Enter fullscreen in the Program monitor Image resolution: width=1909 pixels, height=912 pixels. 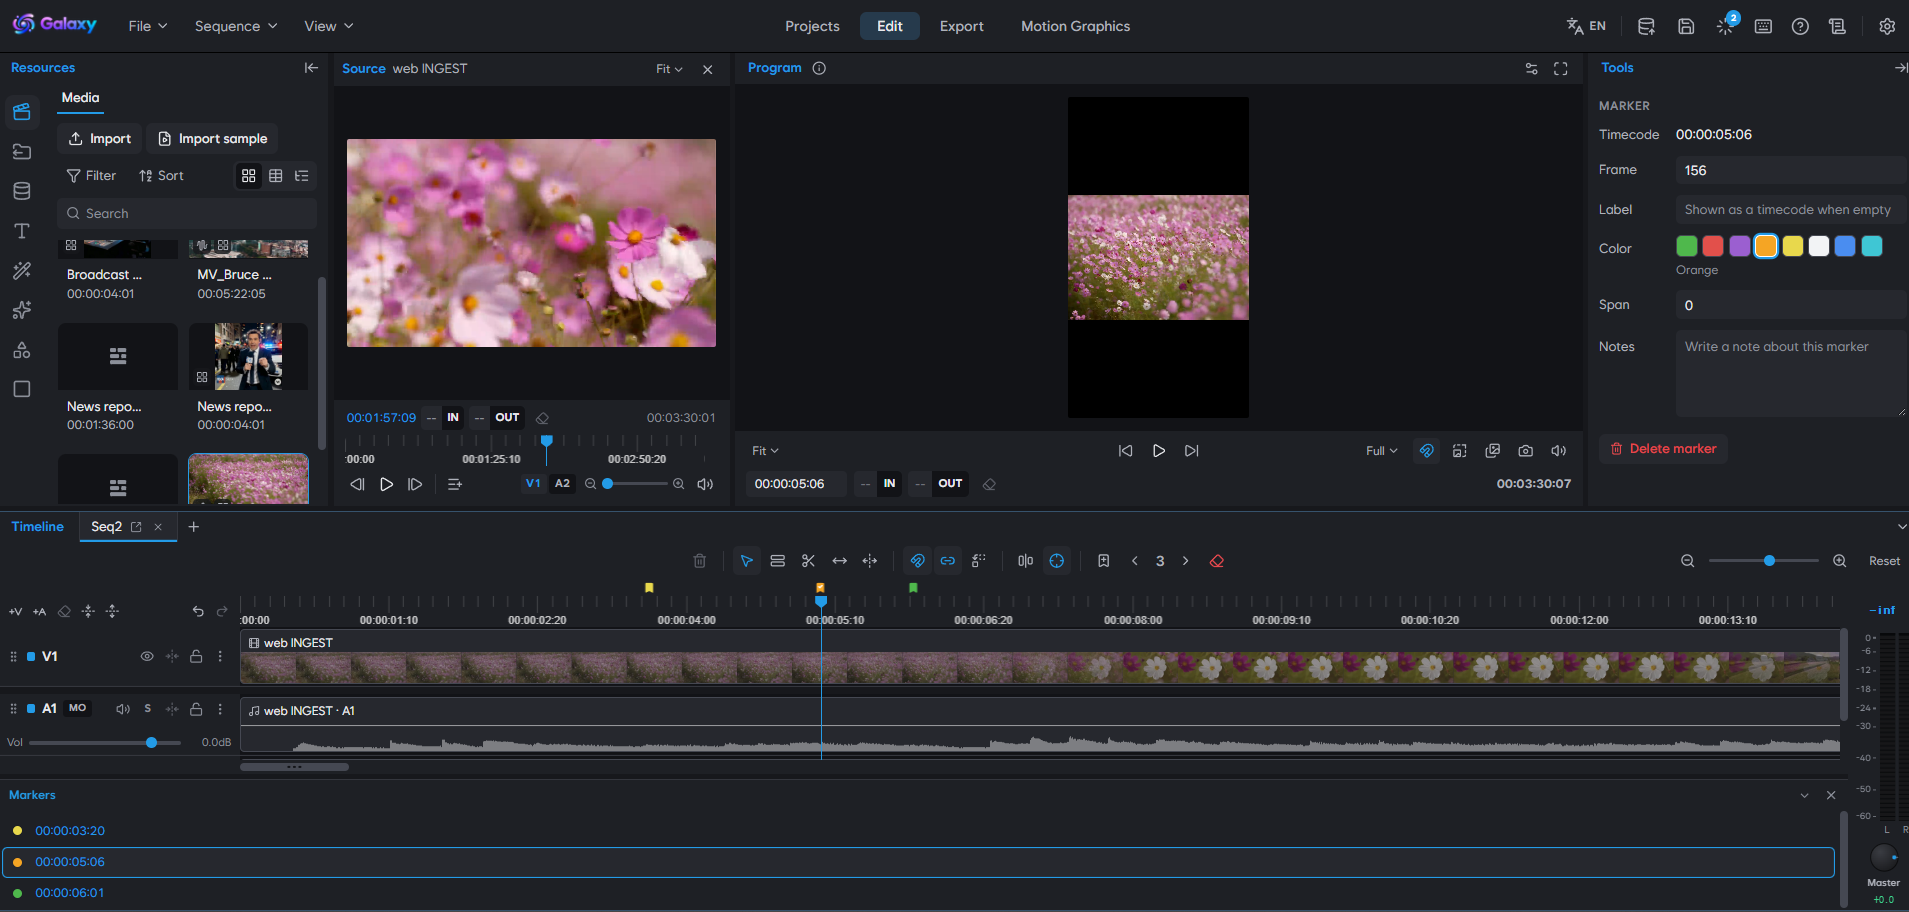click(1560, 69)
